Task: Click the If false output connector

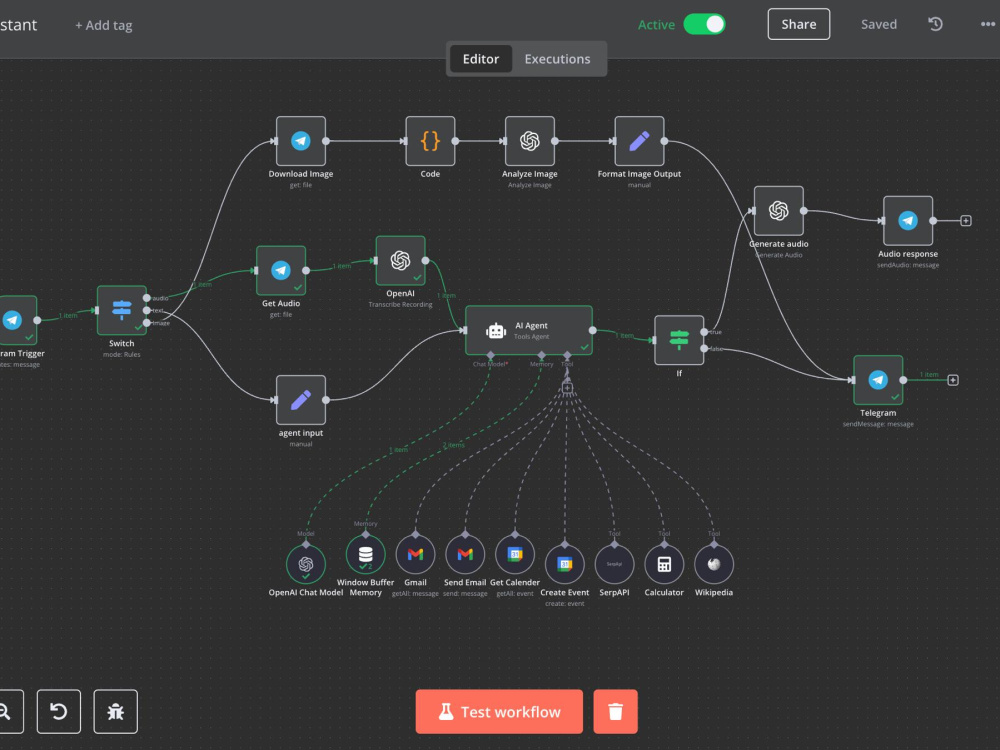Action: click(704, 348)
